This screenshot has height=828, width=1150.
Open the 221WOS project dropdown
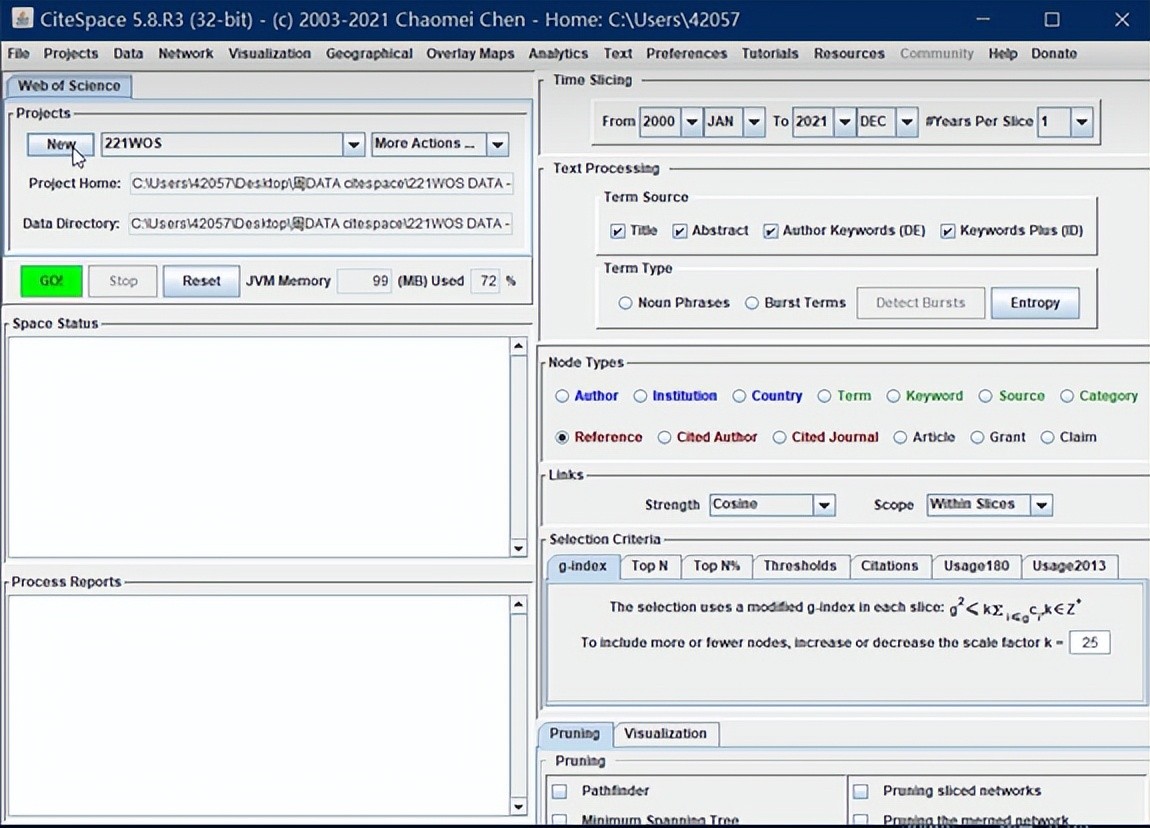pyautogui.click(x=353, y=144)
